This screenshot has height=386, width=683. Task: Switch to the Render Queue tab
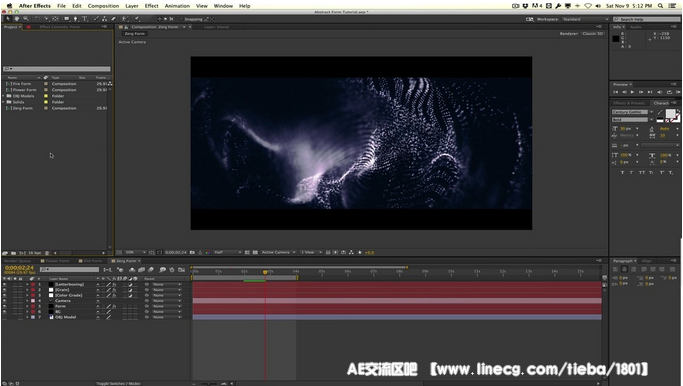[17, 261]
